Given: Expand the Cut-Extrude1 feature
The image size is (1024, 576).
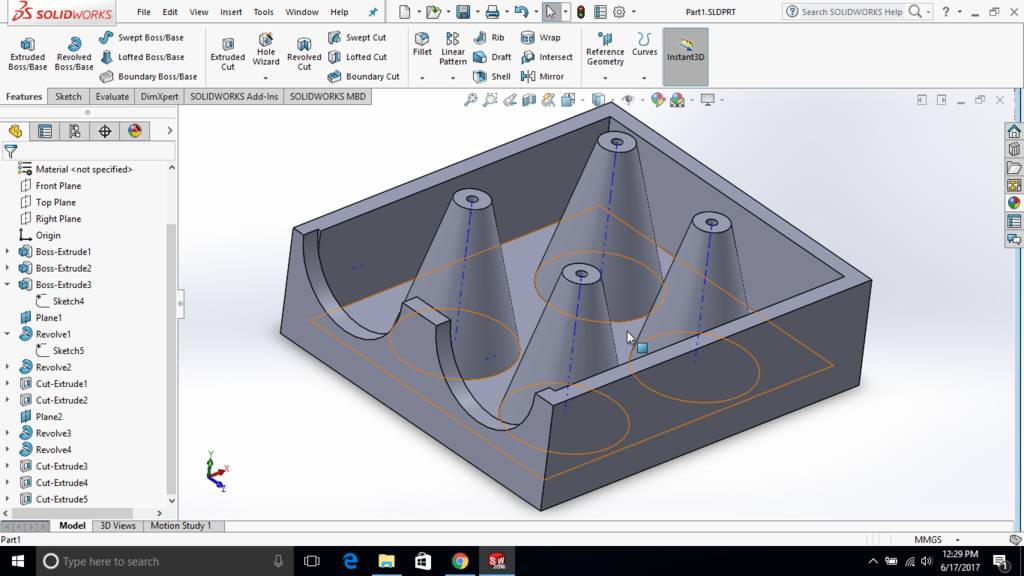Looking at the screenshot, I should click(x=7, y=383).
